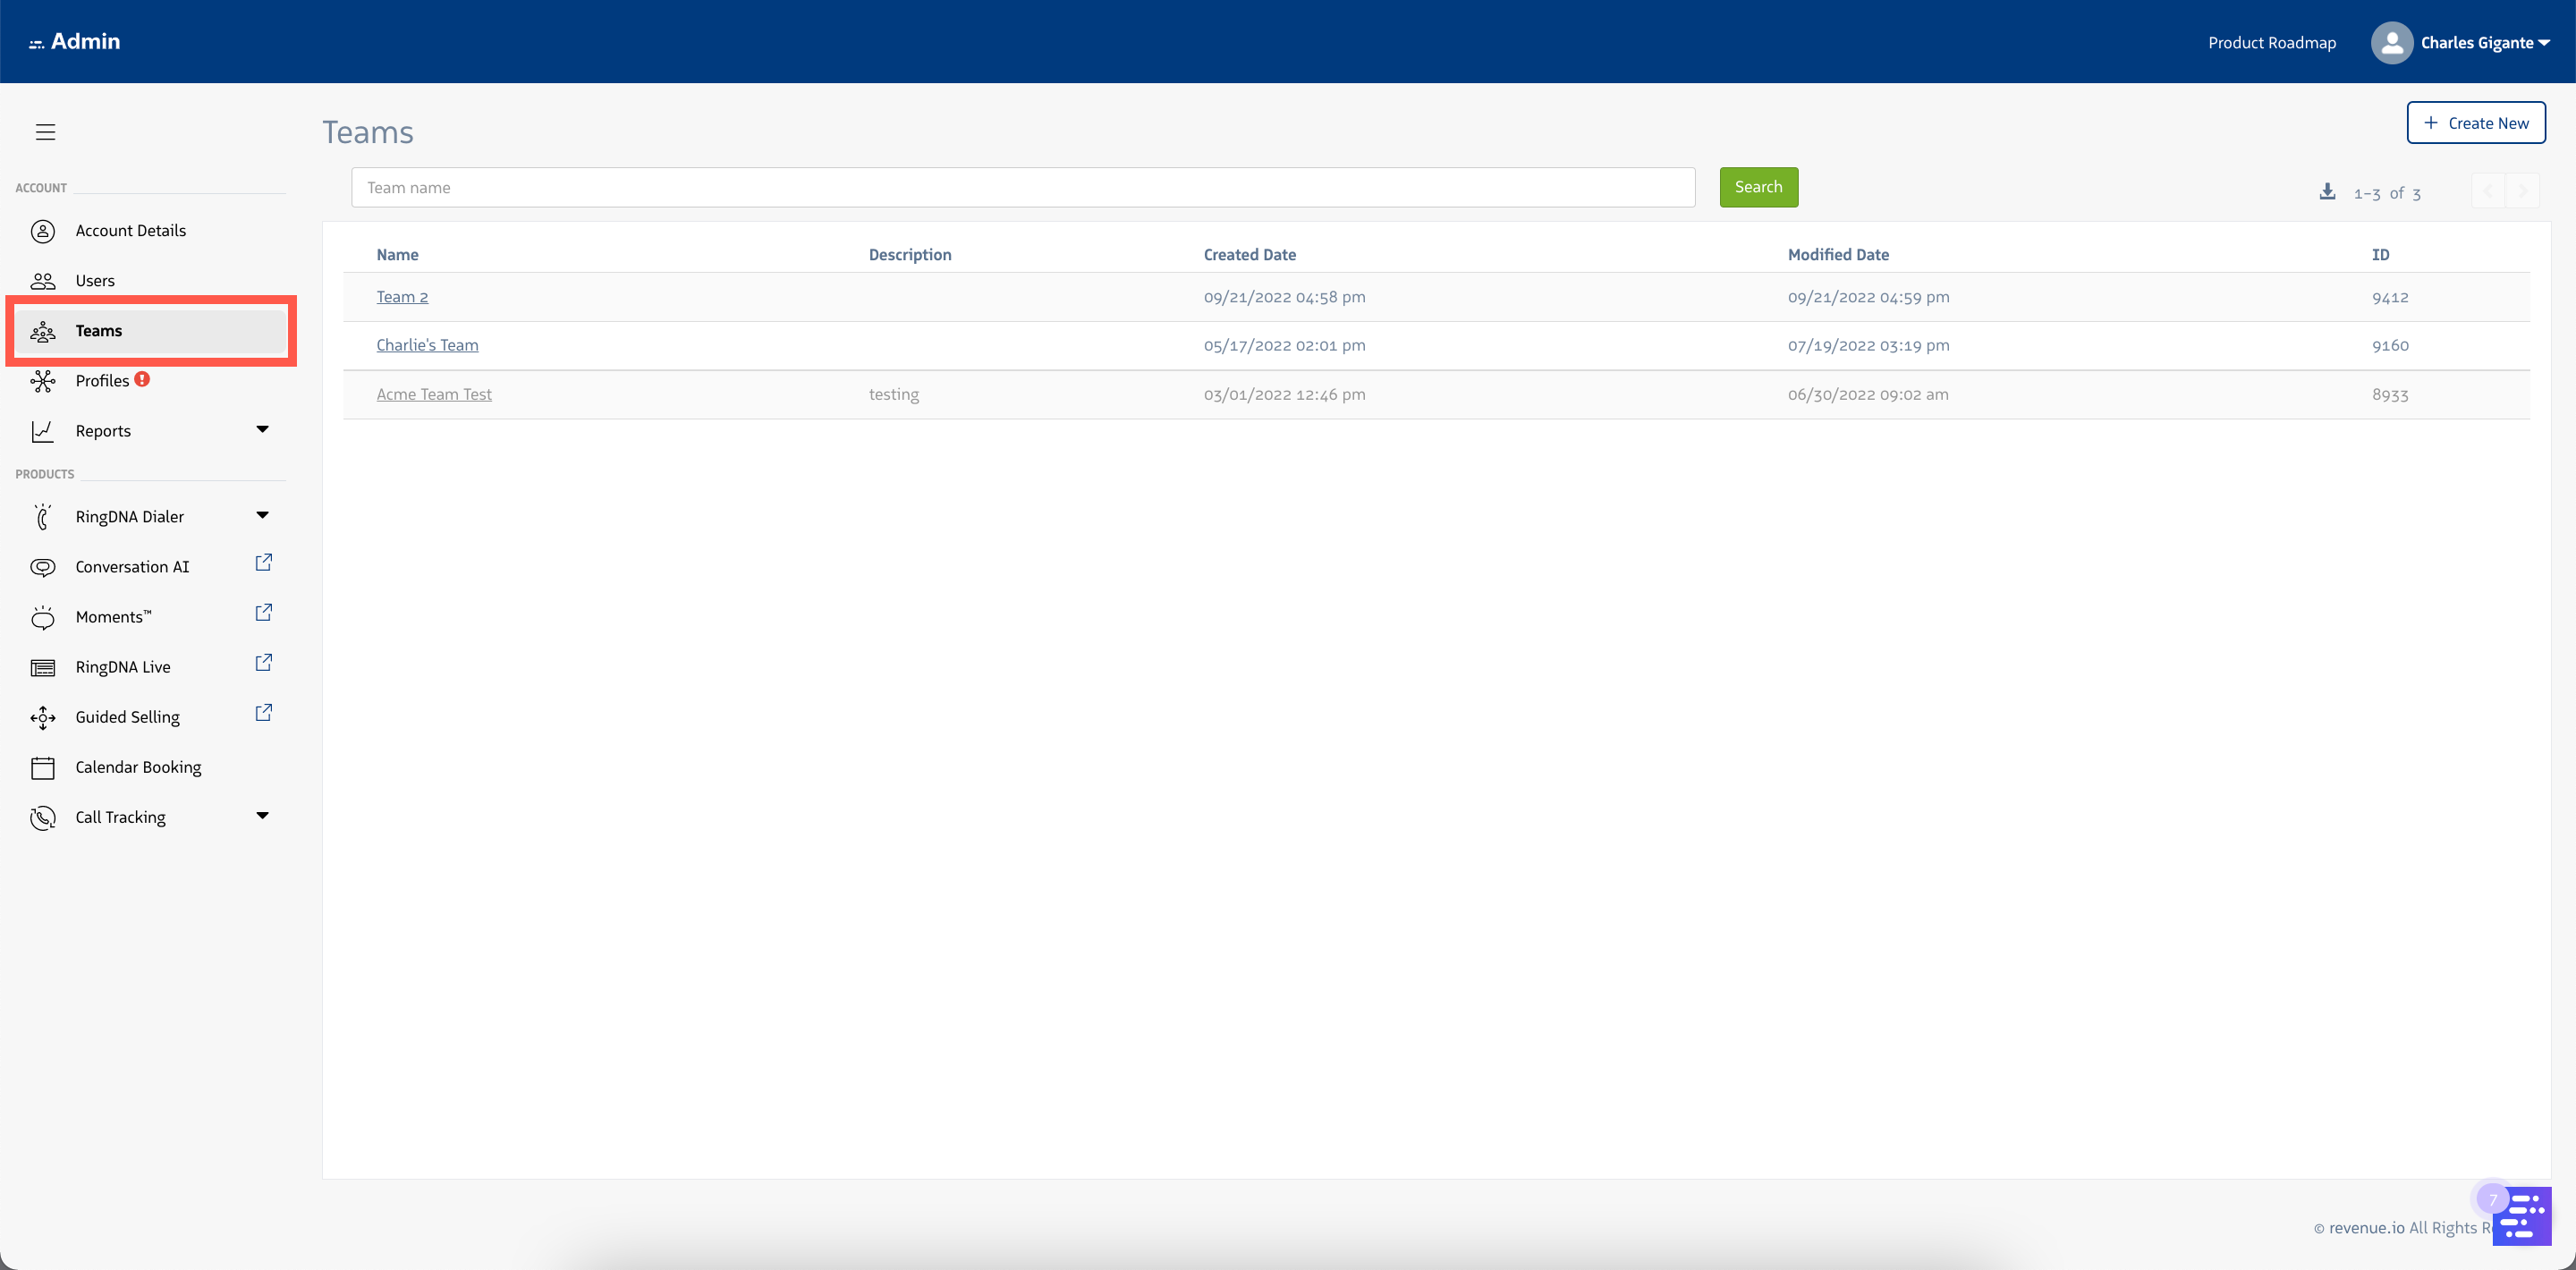Select Calendar Booking in sidebar
The width and height of the screenshot is (2576, 1270).
click(x=138, y=767)
